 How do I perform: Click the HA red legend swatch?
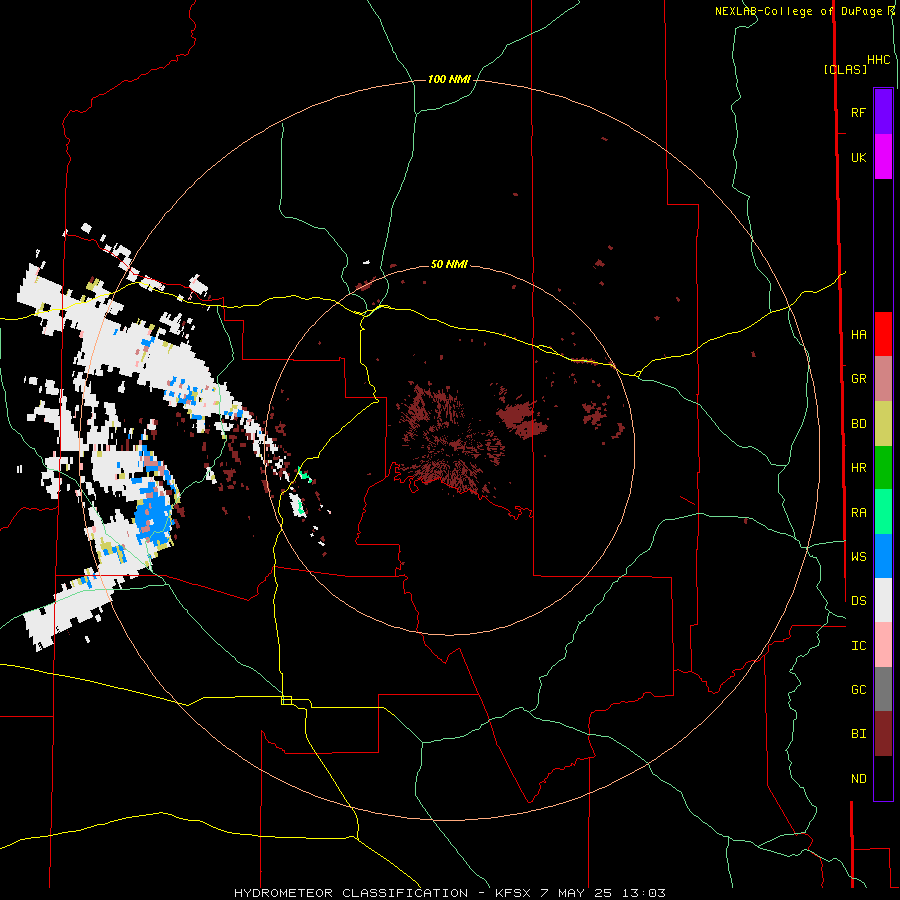883,334
